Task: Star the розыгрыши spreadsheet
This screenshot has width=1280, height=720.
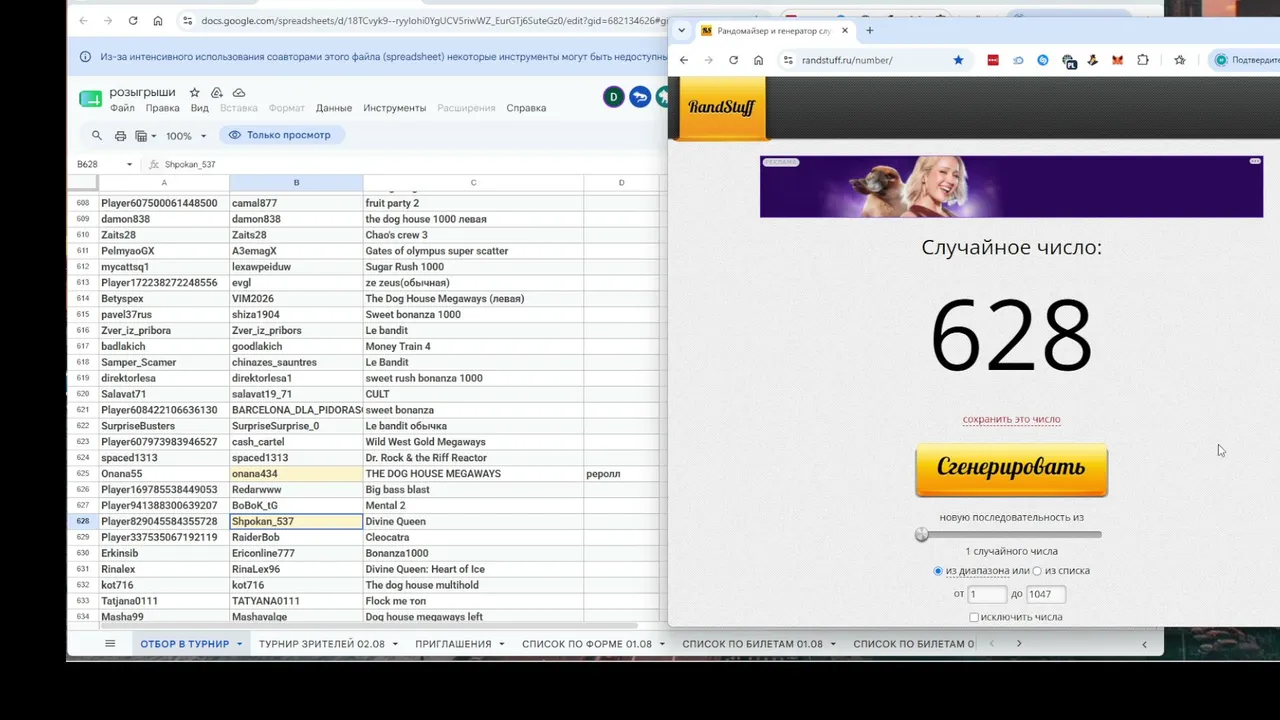Action: point(195,92)
